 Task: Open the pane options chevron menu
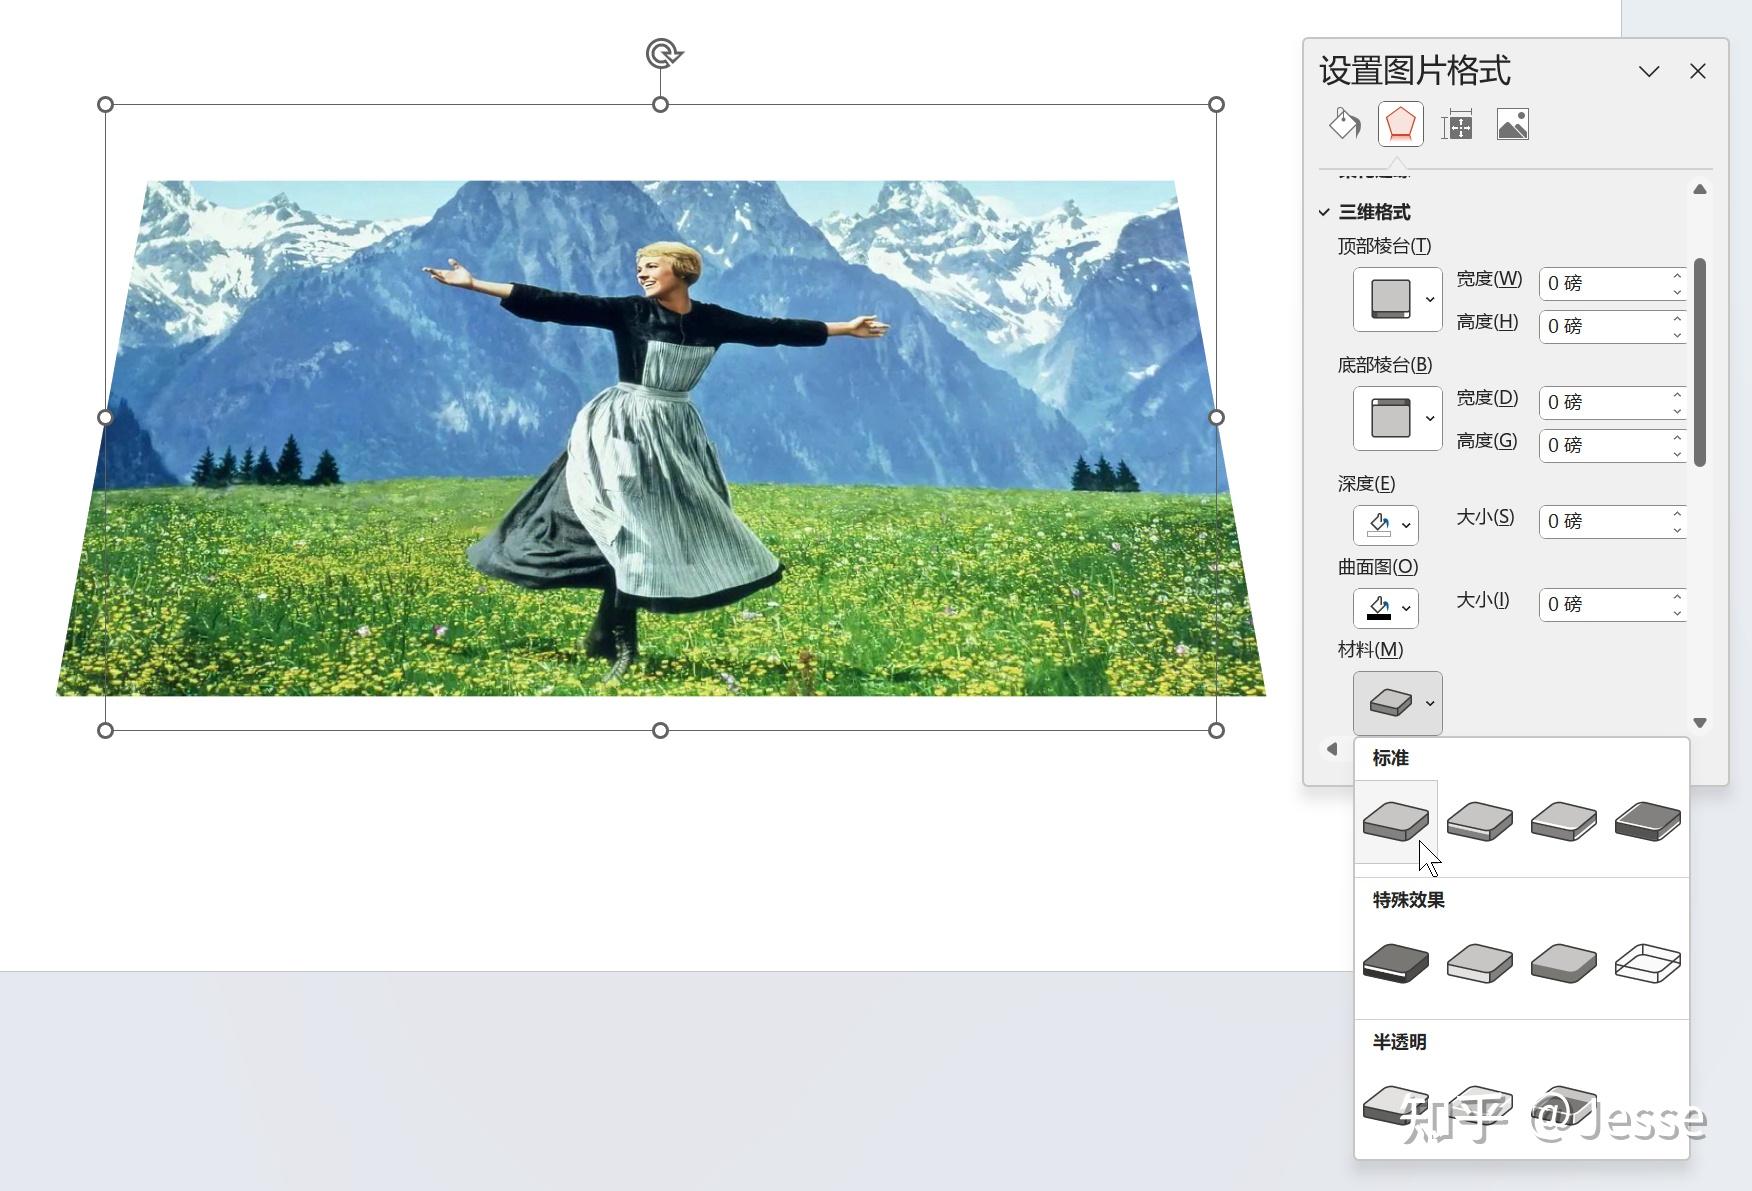(1649, 71)
